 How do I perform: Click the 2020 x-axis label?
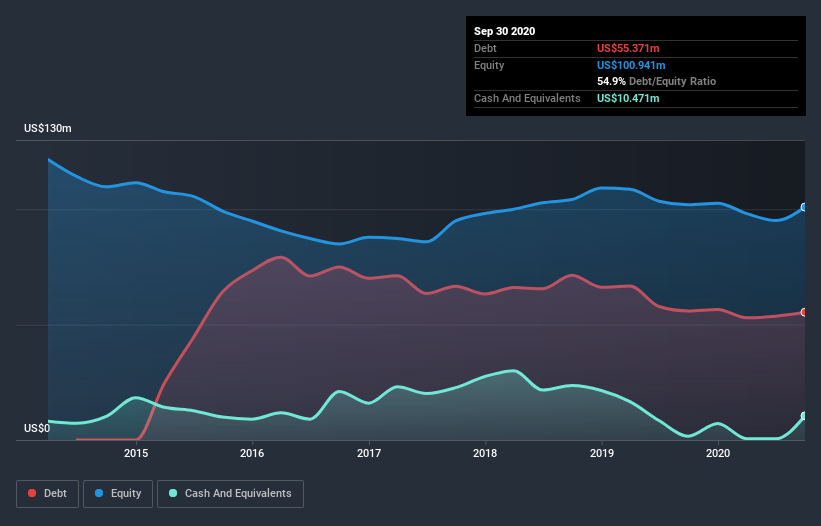coord(718,453)
